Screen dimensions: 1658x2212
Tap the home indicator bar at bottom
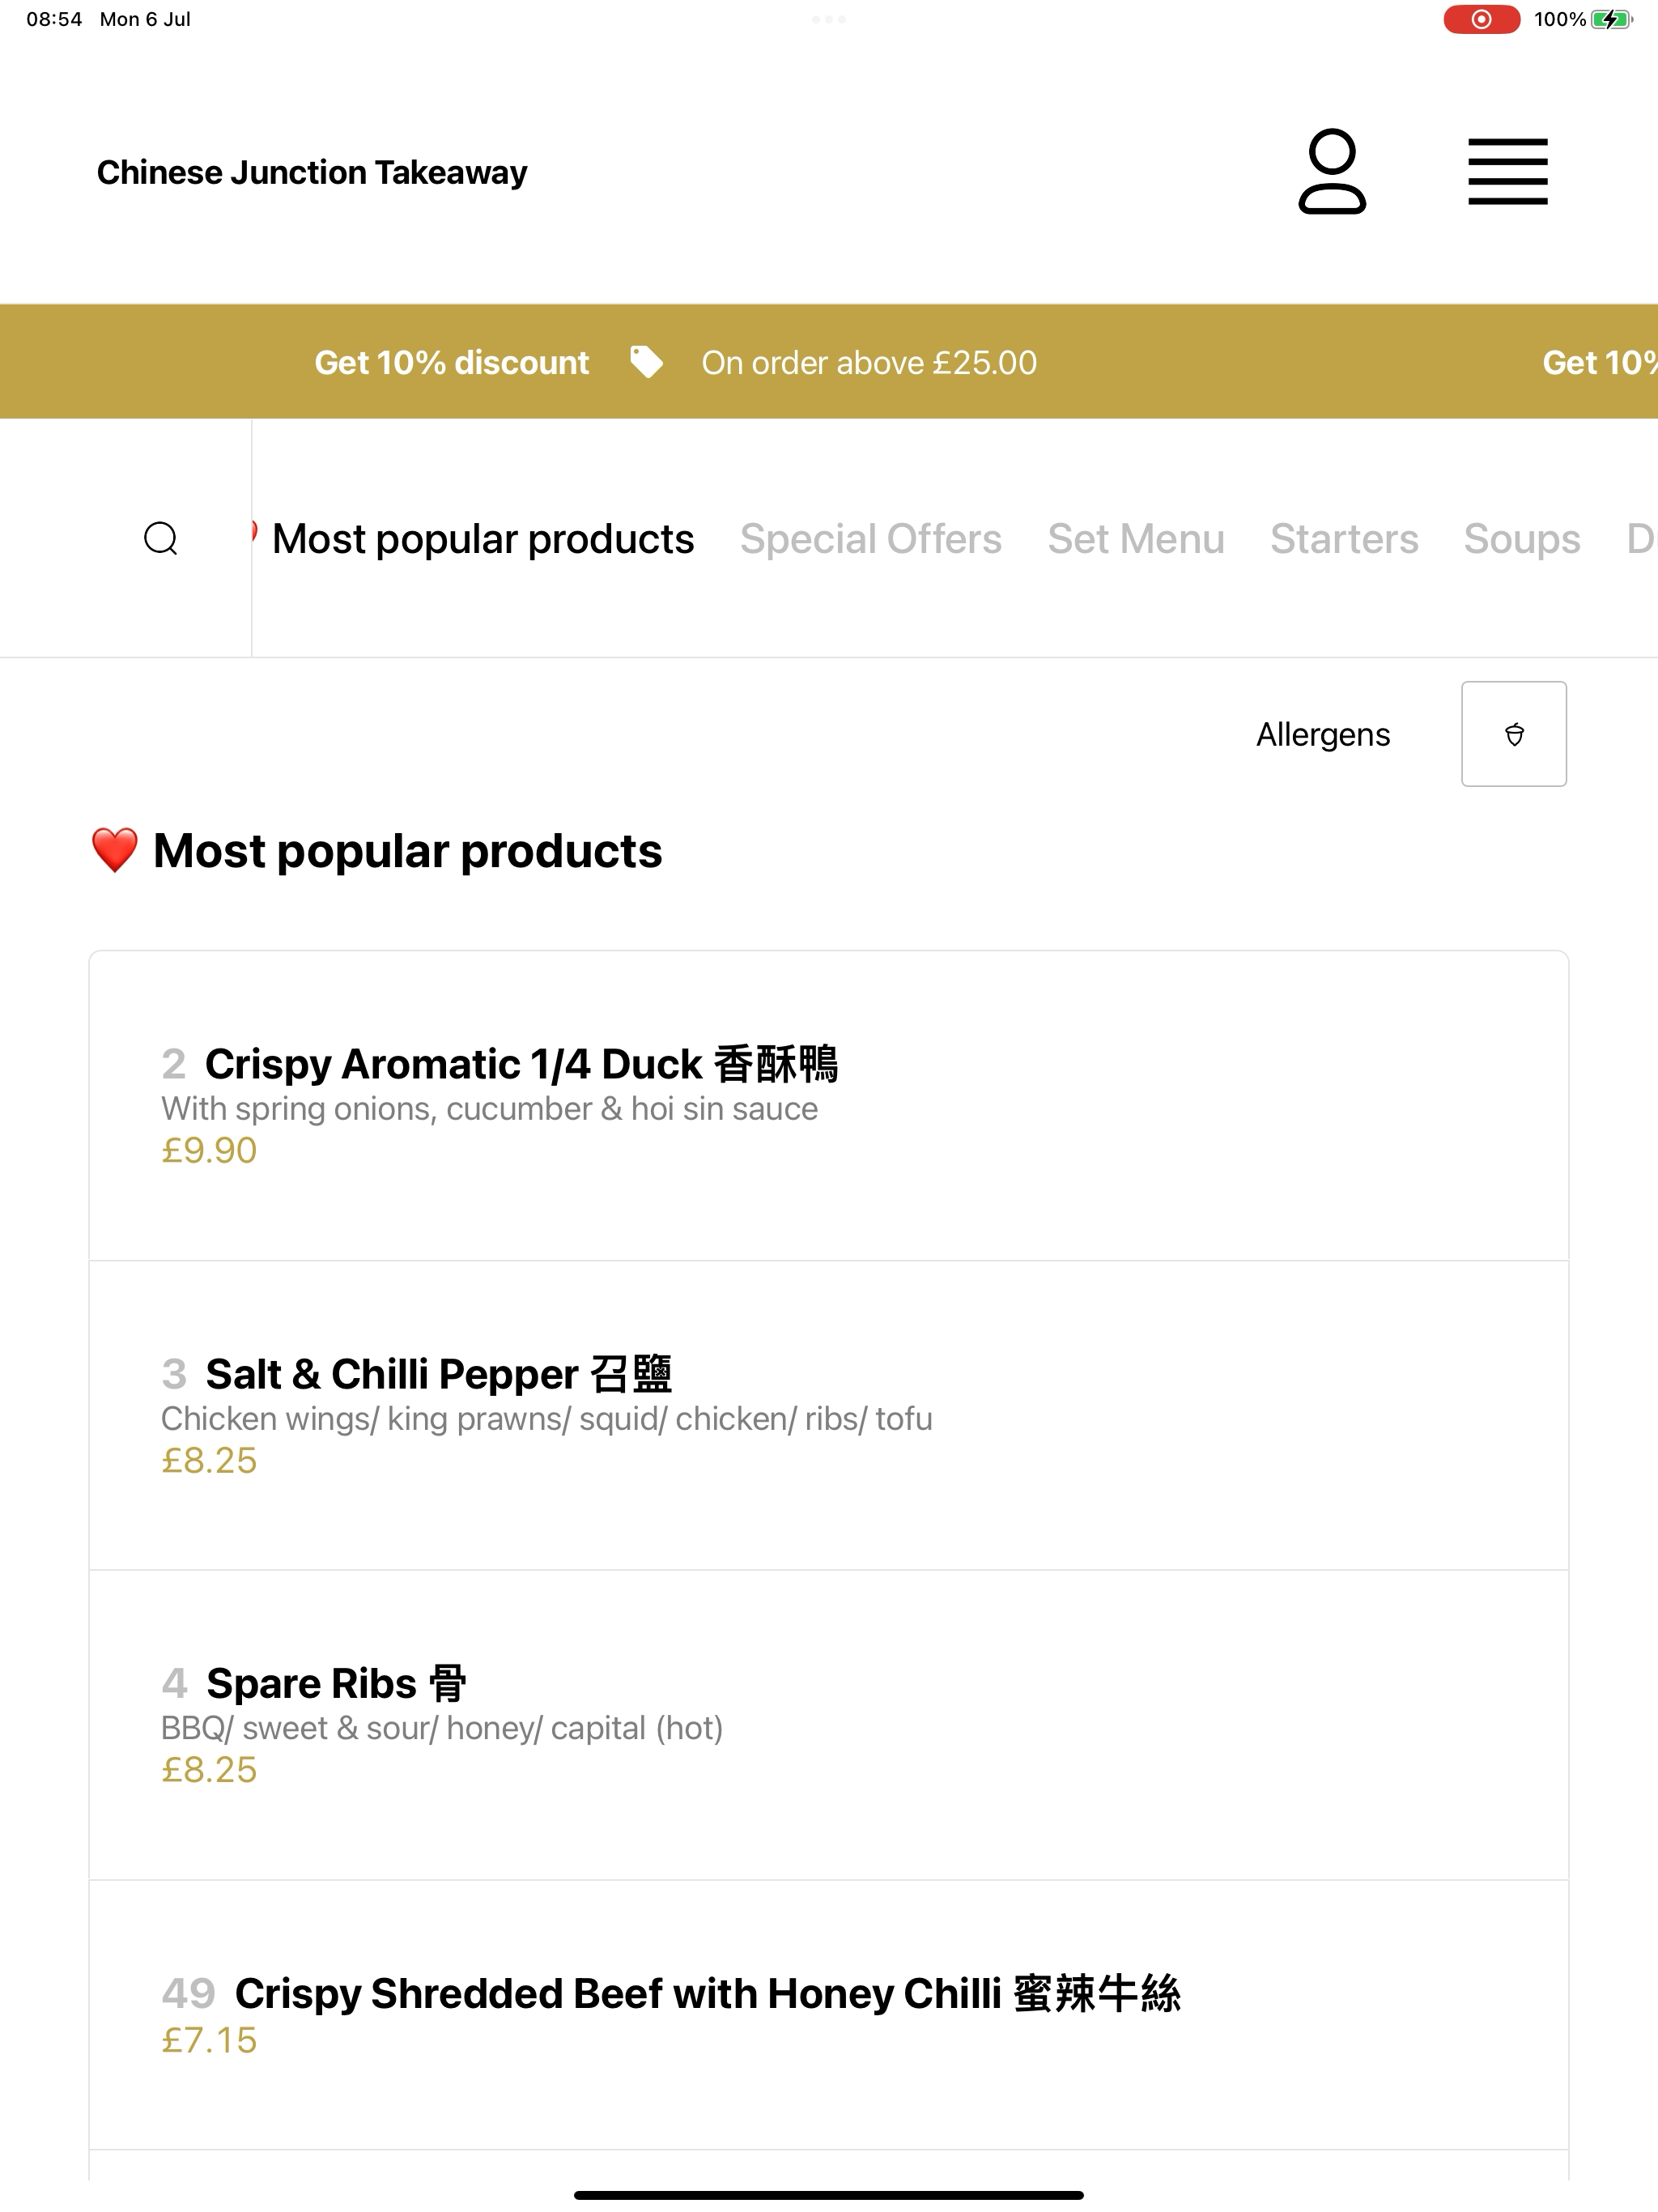829,2195
